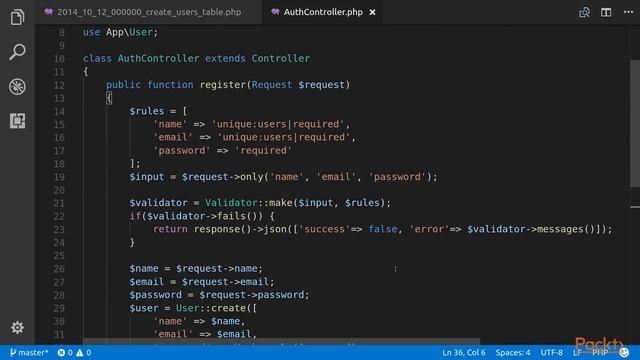
Task: Click 'AuthController' in the class declaration
Action: pos(158,58)
